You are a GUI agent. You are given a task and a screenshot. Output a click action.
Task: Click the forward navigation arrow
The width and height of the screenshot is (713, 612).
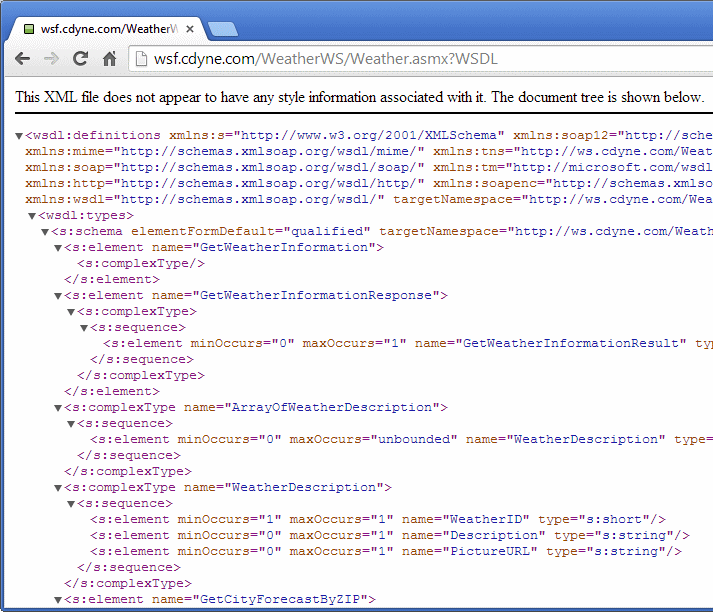pyautogui.click(x=51, y=59)
